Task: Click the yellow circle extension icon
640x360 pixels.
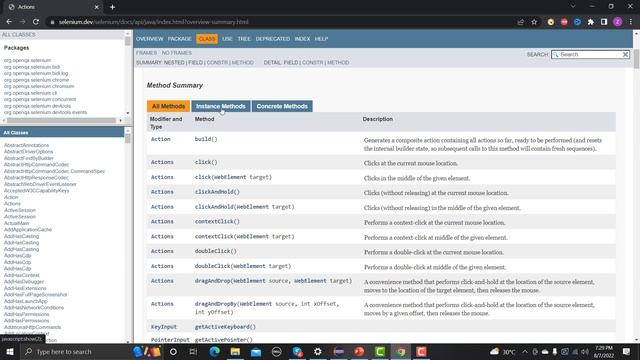Action: pyautogui.click(x=551, y=22)
